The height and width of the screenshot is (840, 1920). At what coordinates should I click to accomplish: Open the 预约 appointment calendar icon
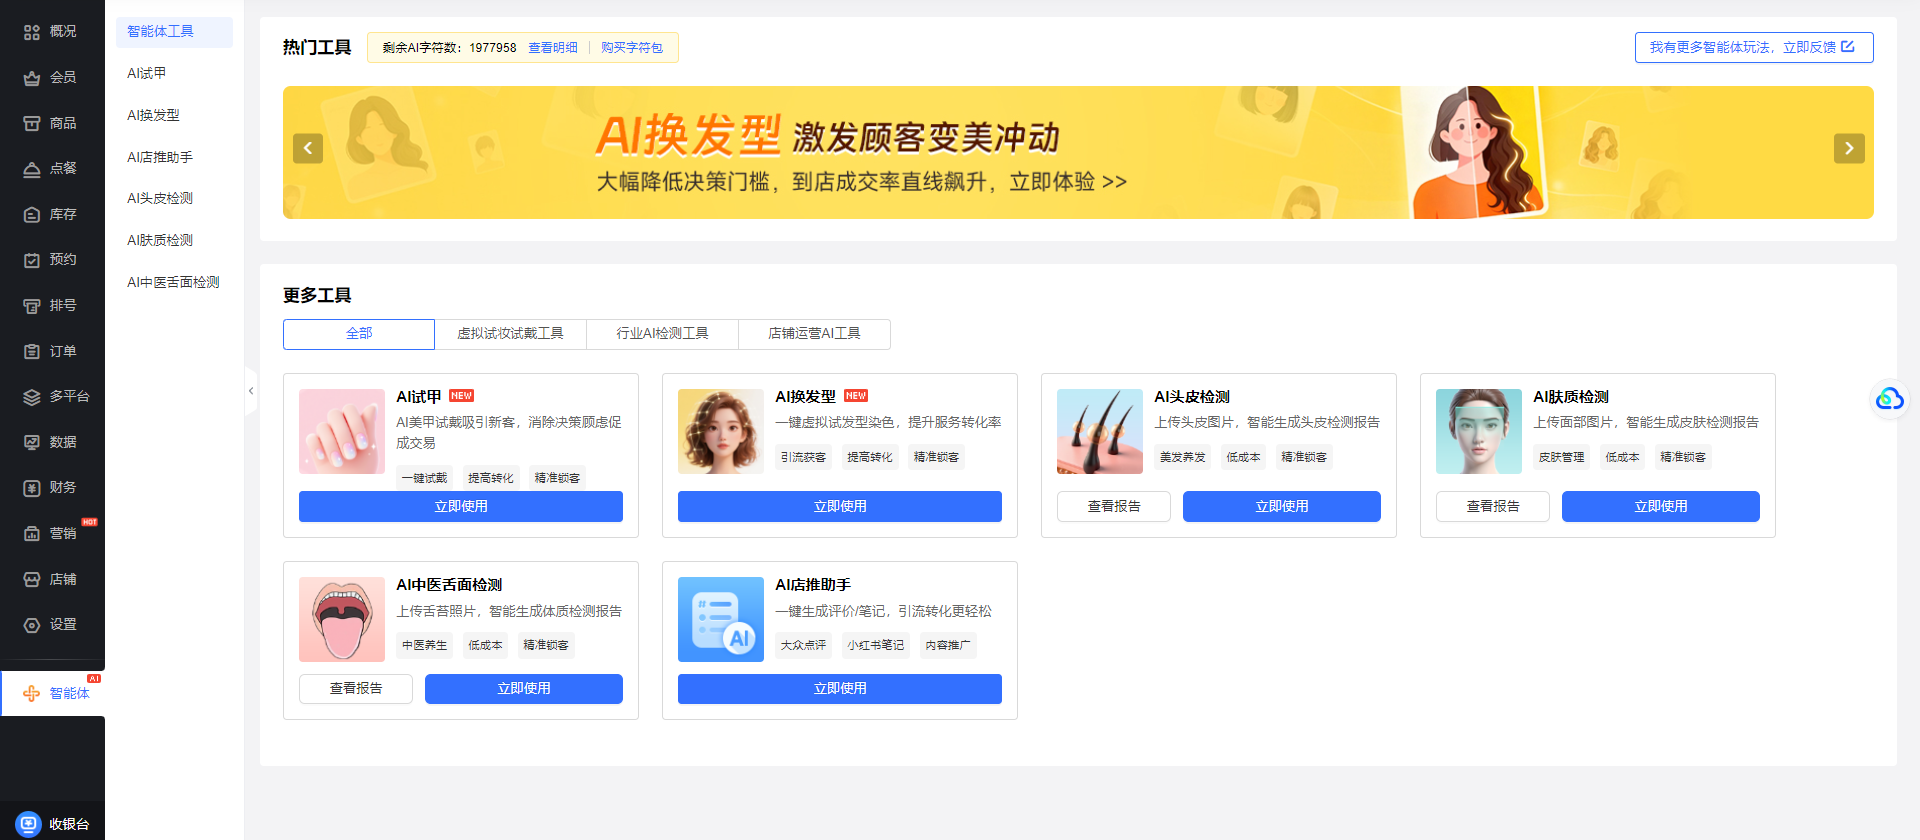32,260
